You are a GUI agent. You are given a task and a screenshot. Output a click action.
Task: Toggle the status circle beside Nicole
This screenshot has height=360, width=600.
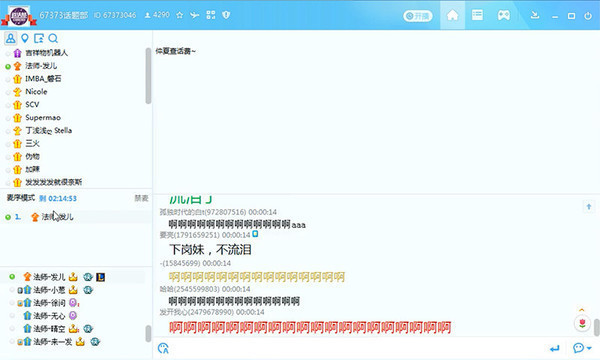point(8,92)
